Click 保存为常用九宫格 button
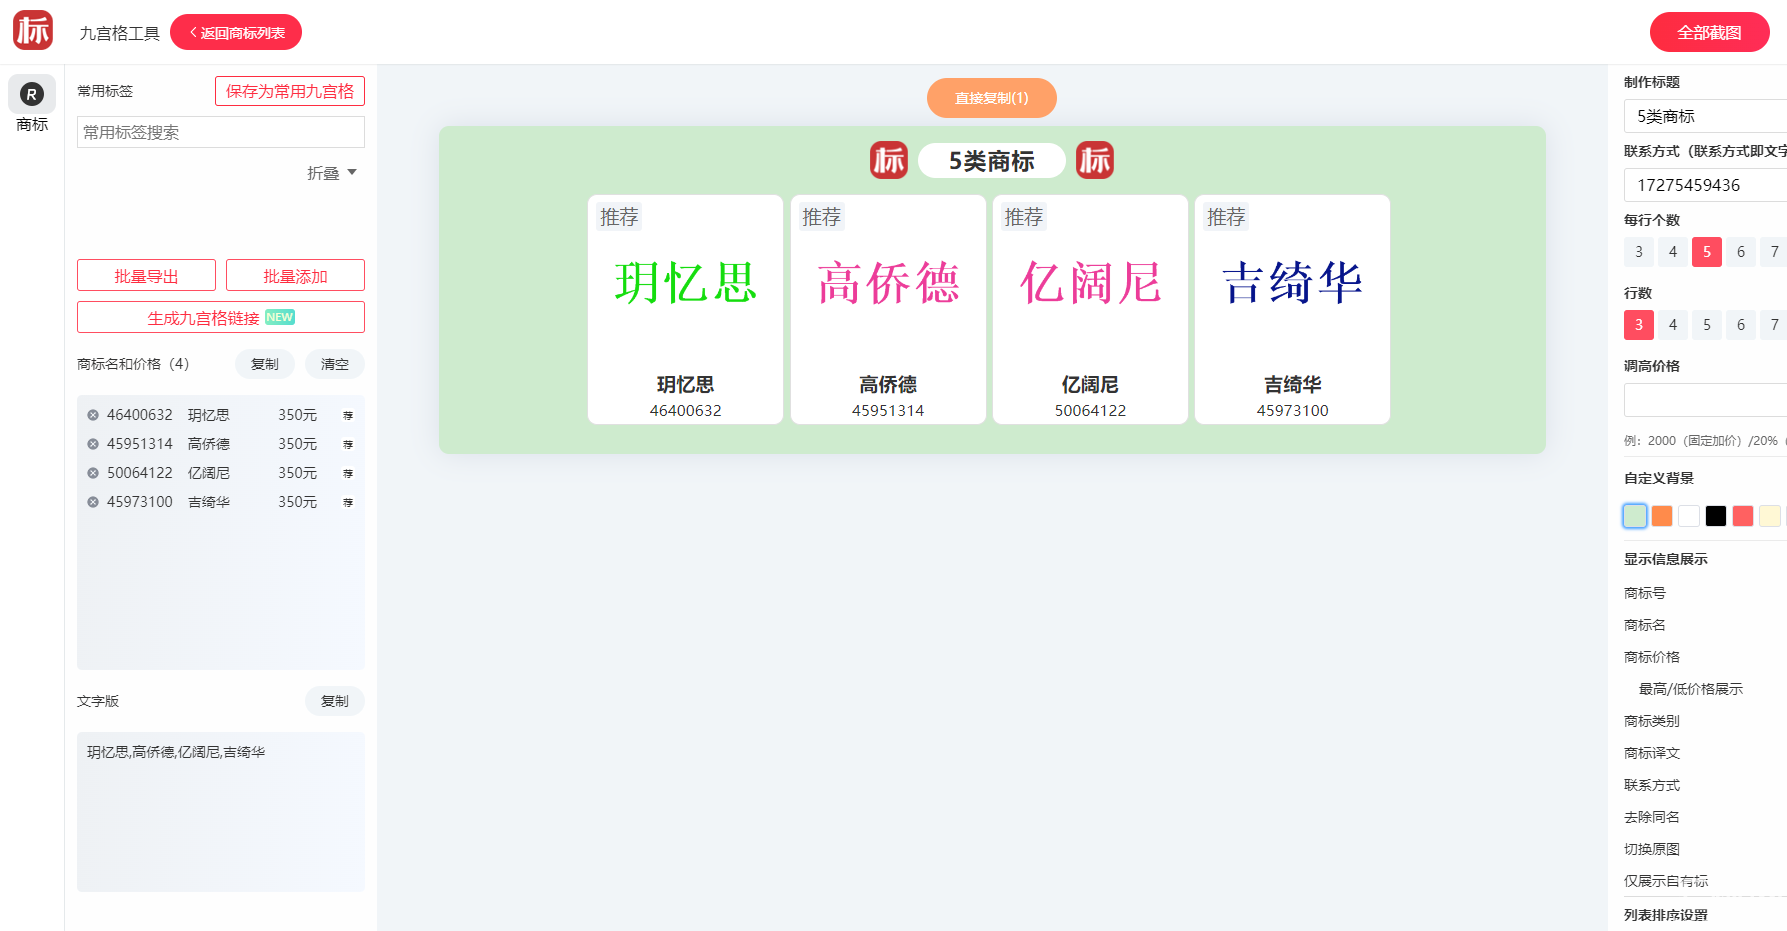 pyautogui.click(x=290, y=91)
